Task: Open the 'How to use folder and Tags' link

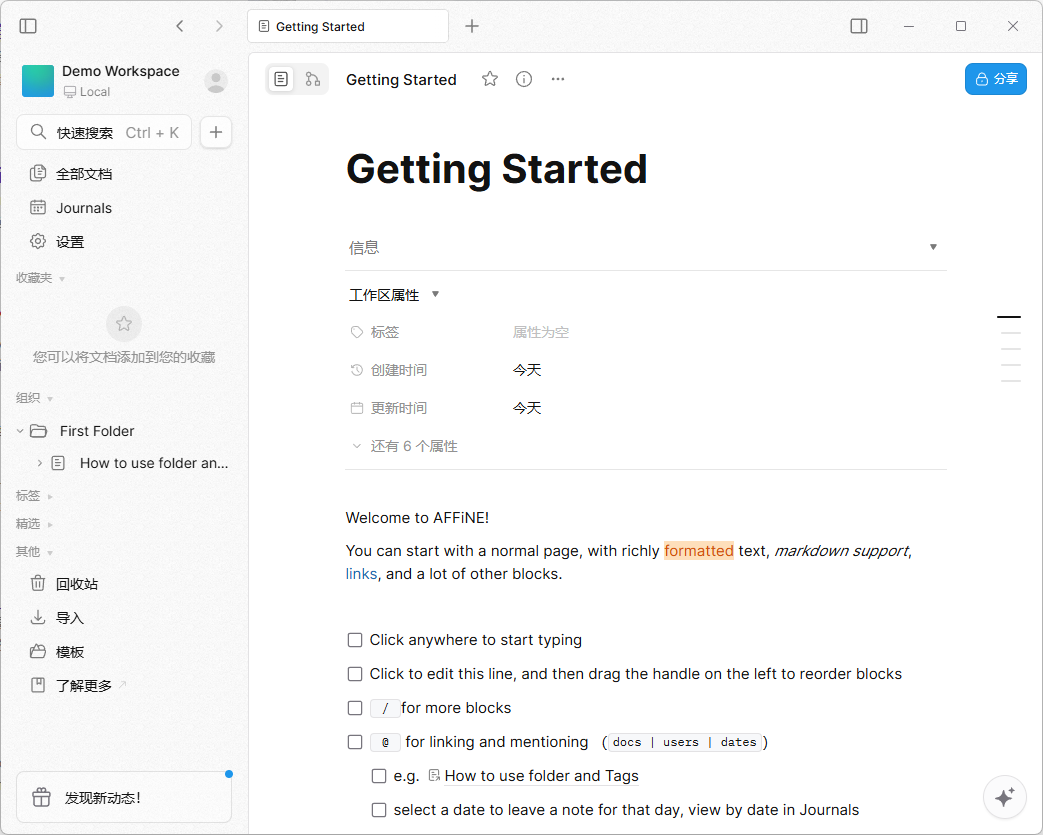Action: [x=541, y=776]
